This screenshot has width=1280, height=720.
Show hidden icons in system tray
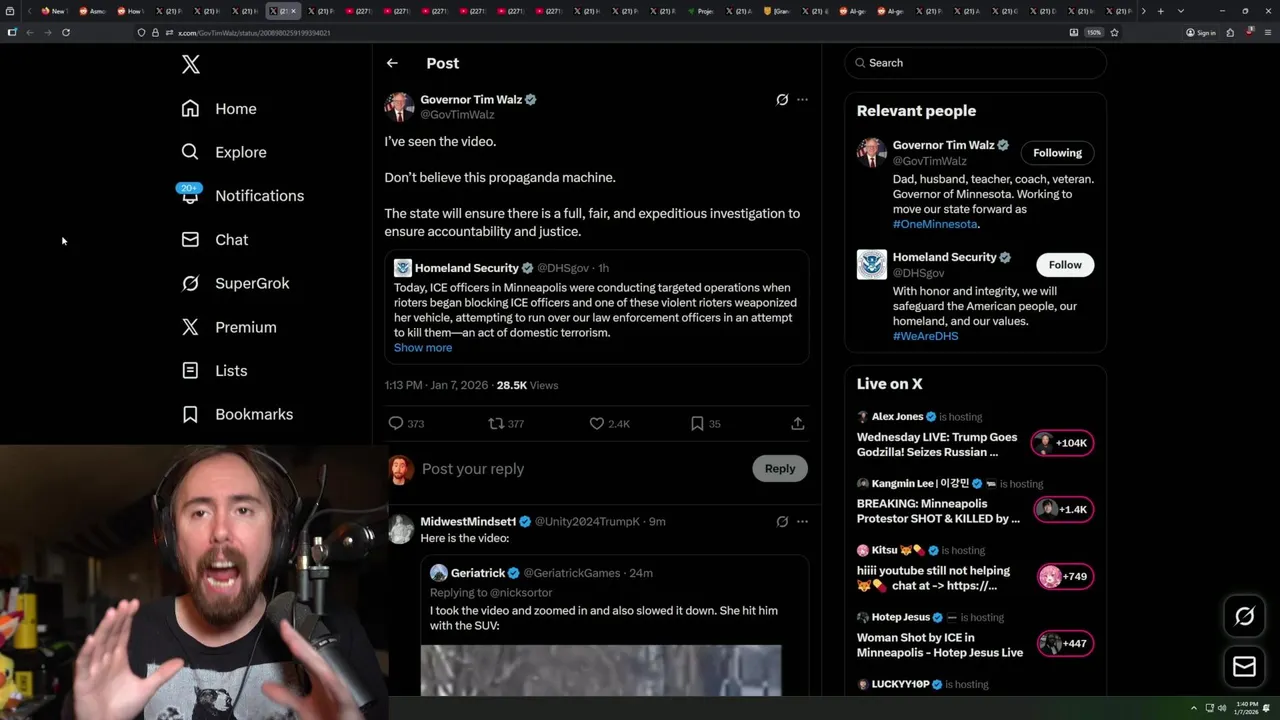pos(1194,708)
